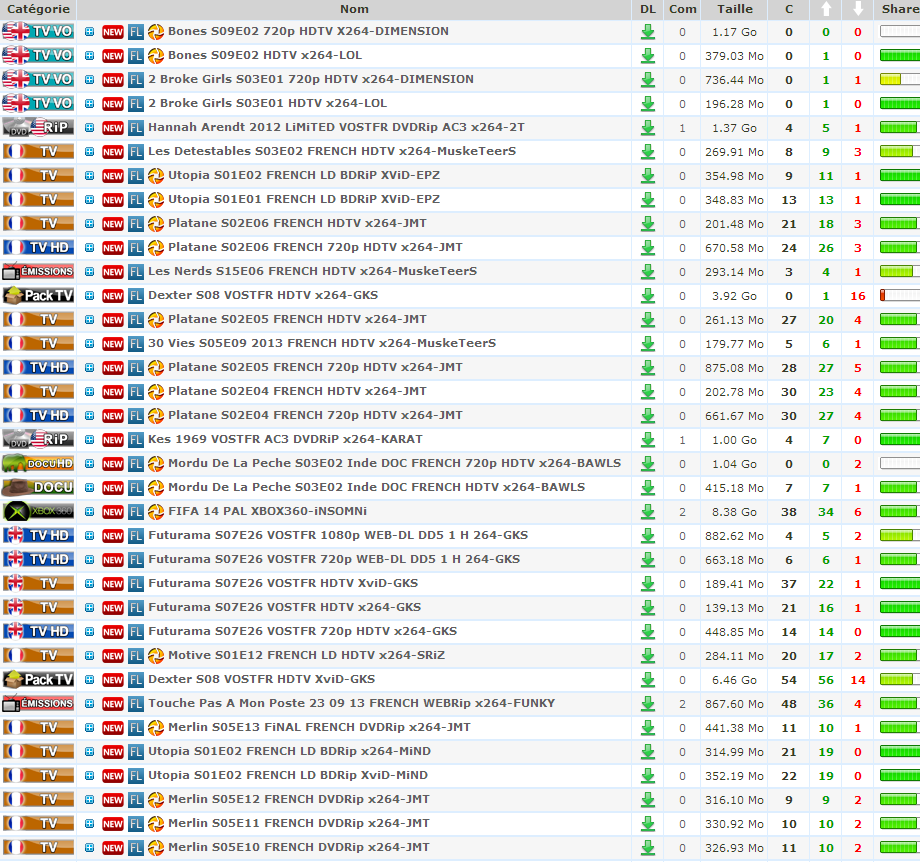The height and width of the screenshot is (862, 920).
Task: Click TV VO category icon for Bones 720p row
Action: [x=38, y=31]
